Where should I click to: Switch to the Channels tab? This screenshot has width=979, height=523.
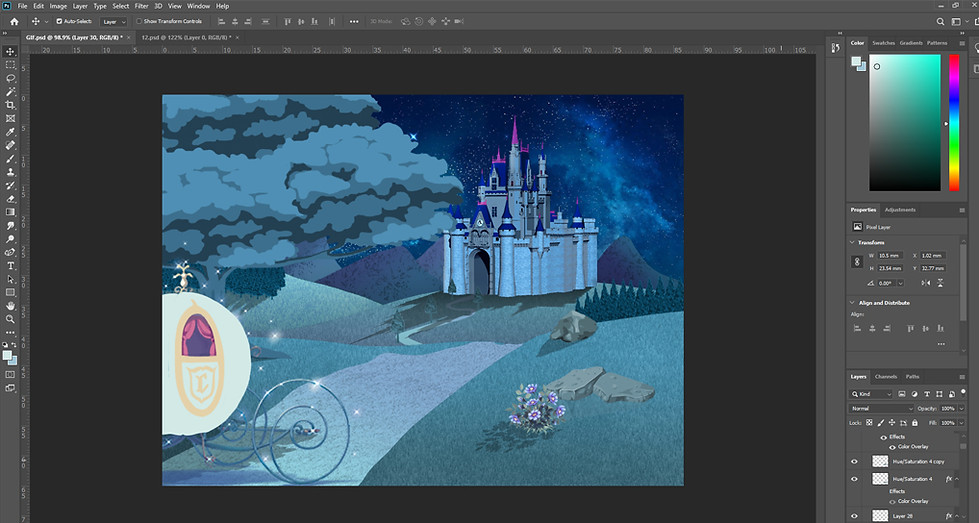pos(885,376)
